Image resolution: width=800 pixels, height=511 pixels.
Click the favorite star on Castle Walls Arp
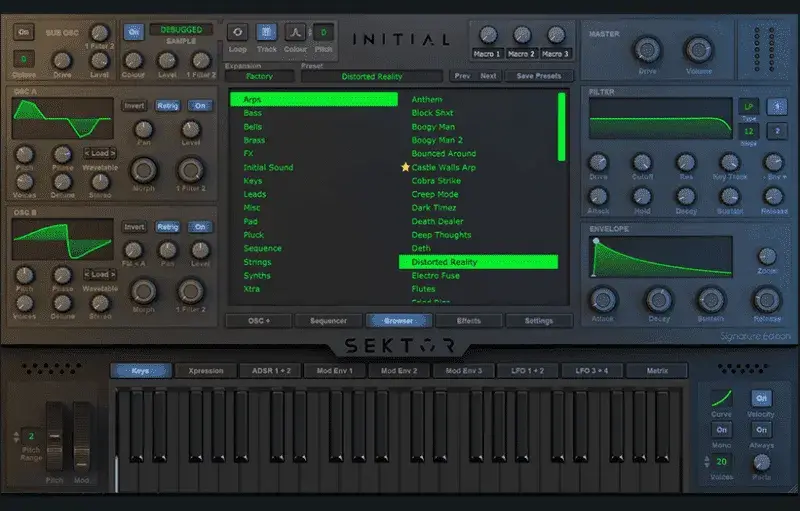click(405, 167)
